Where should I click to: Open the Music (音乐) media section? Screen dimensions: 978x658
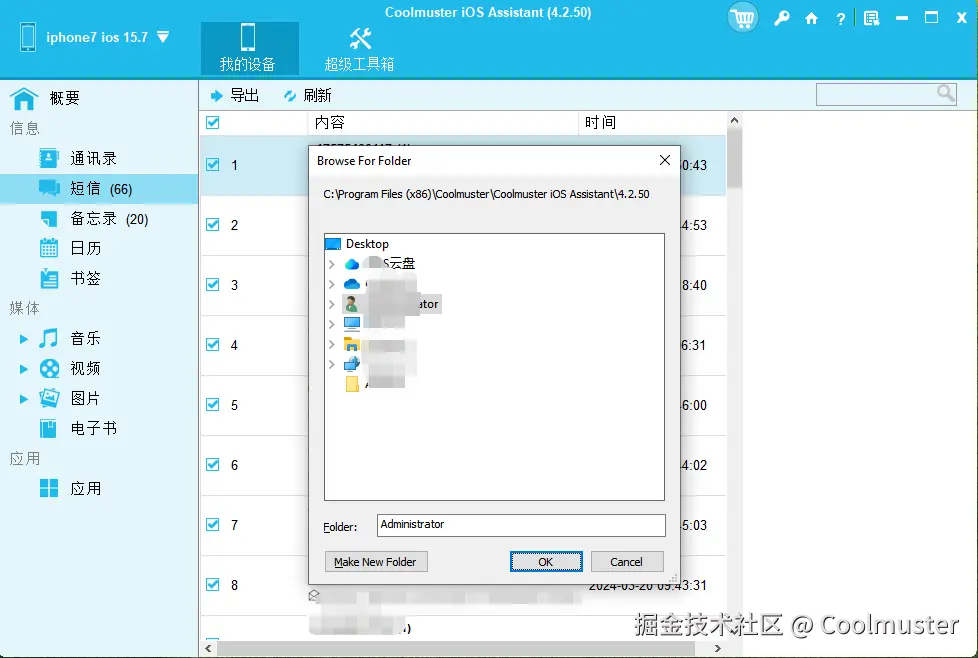pyautogui.click(x=85, y=338)
